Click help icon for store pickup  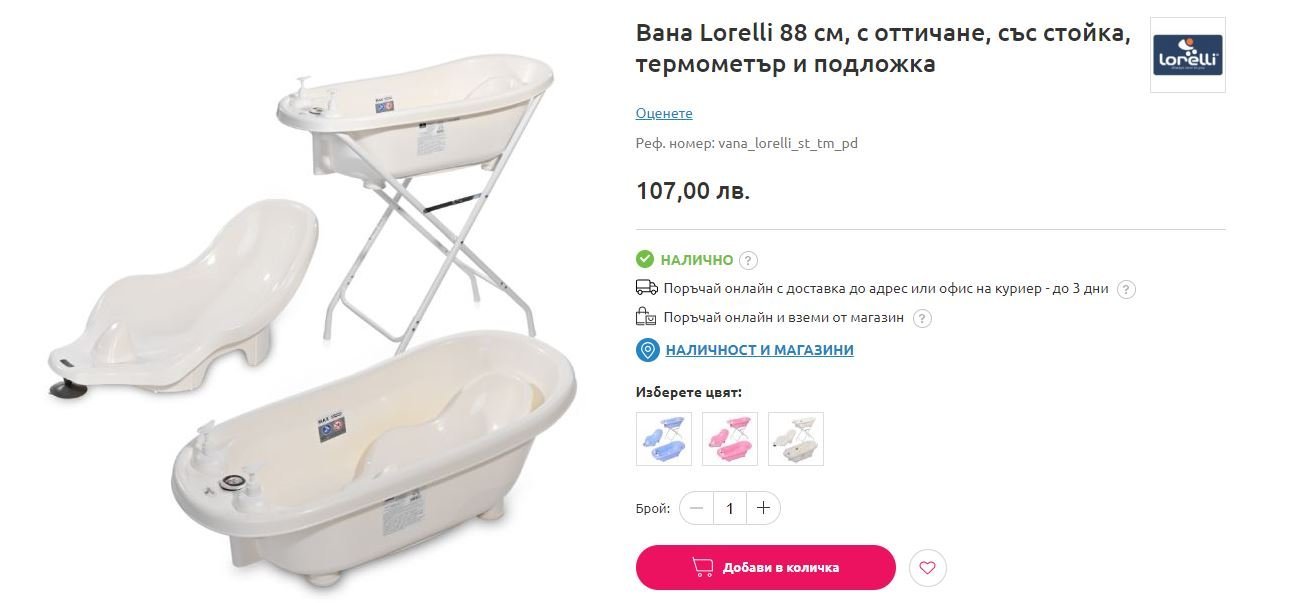(922, 318)
